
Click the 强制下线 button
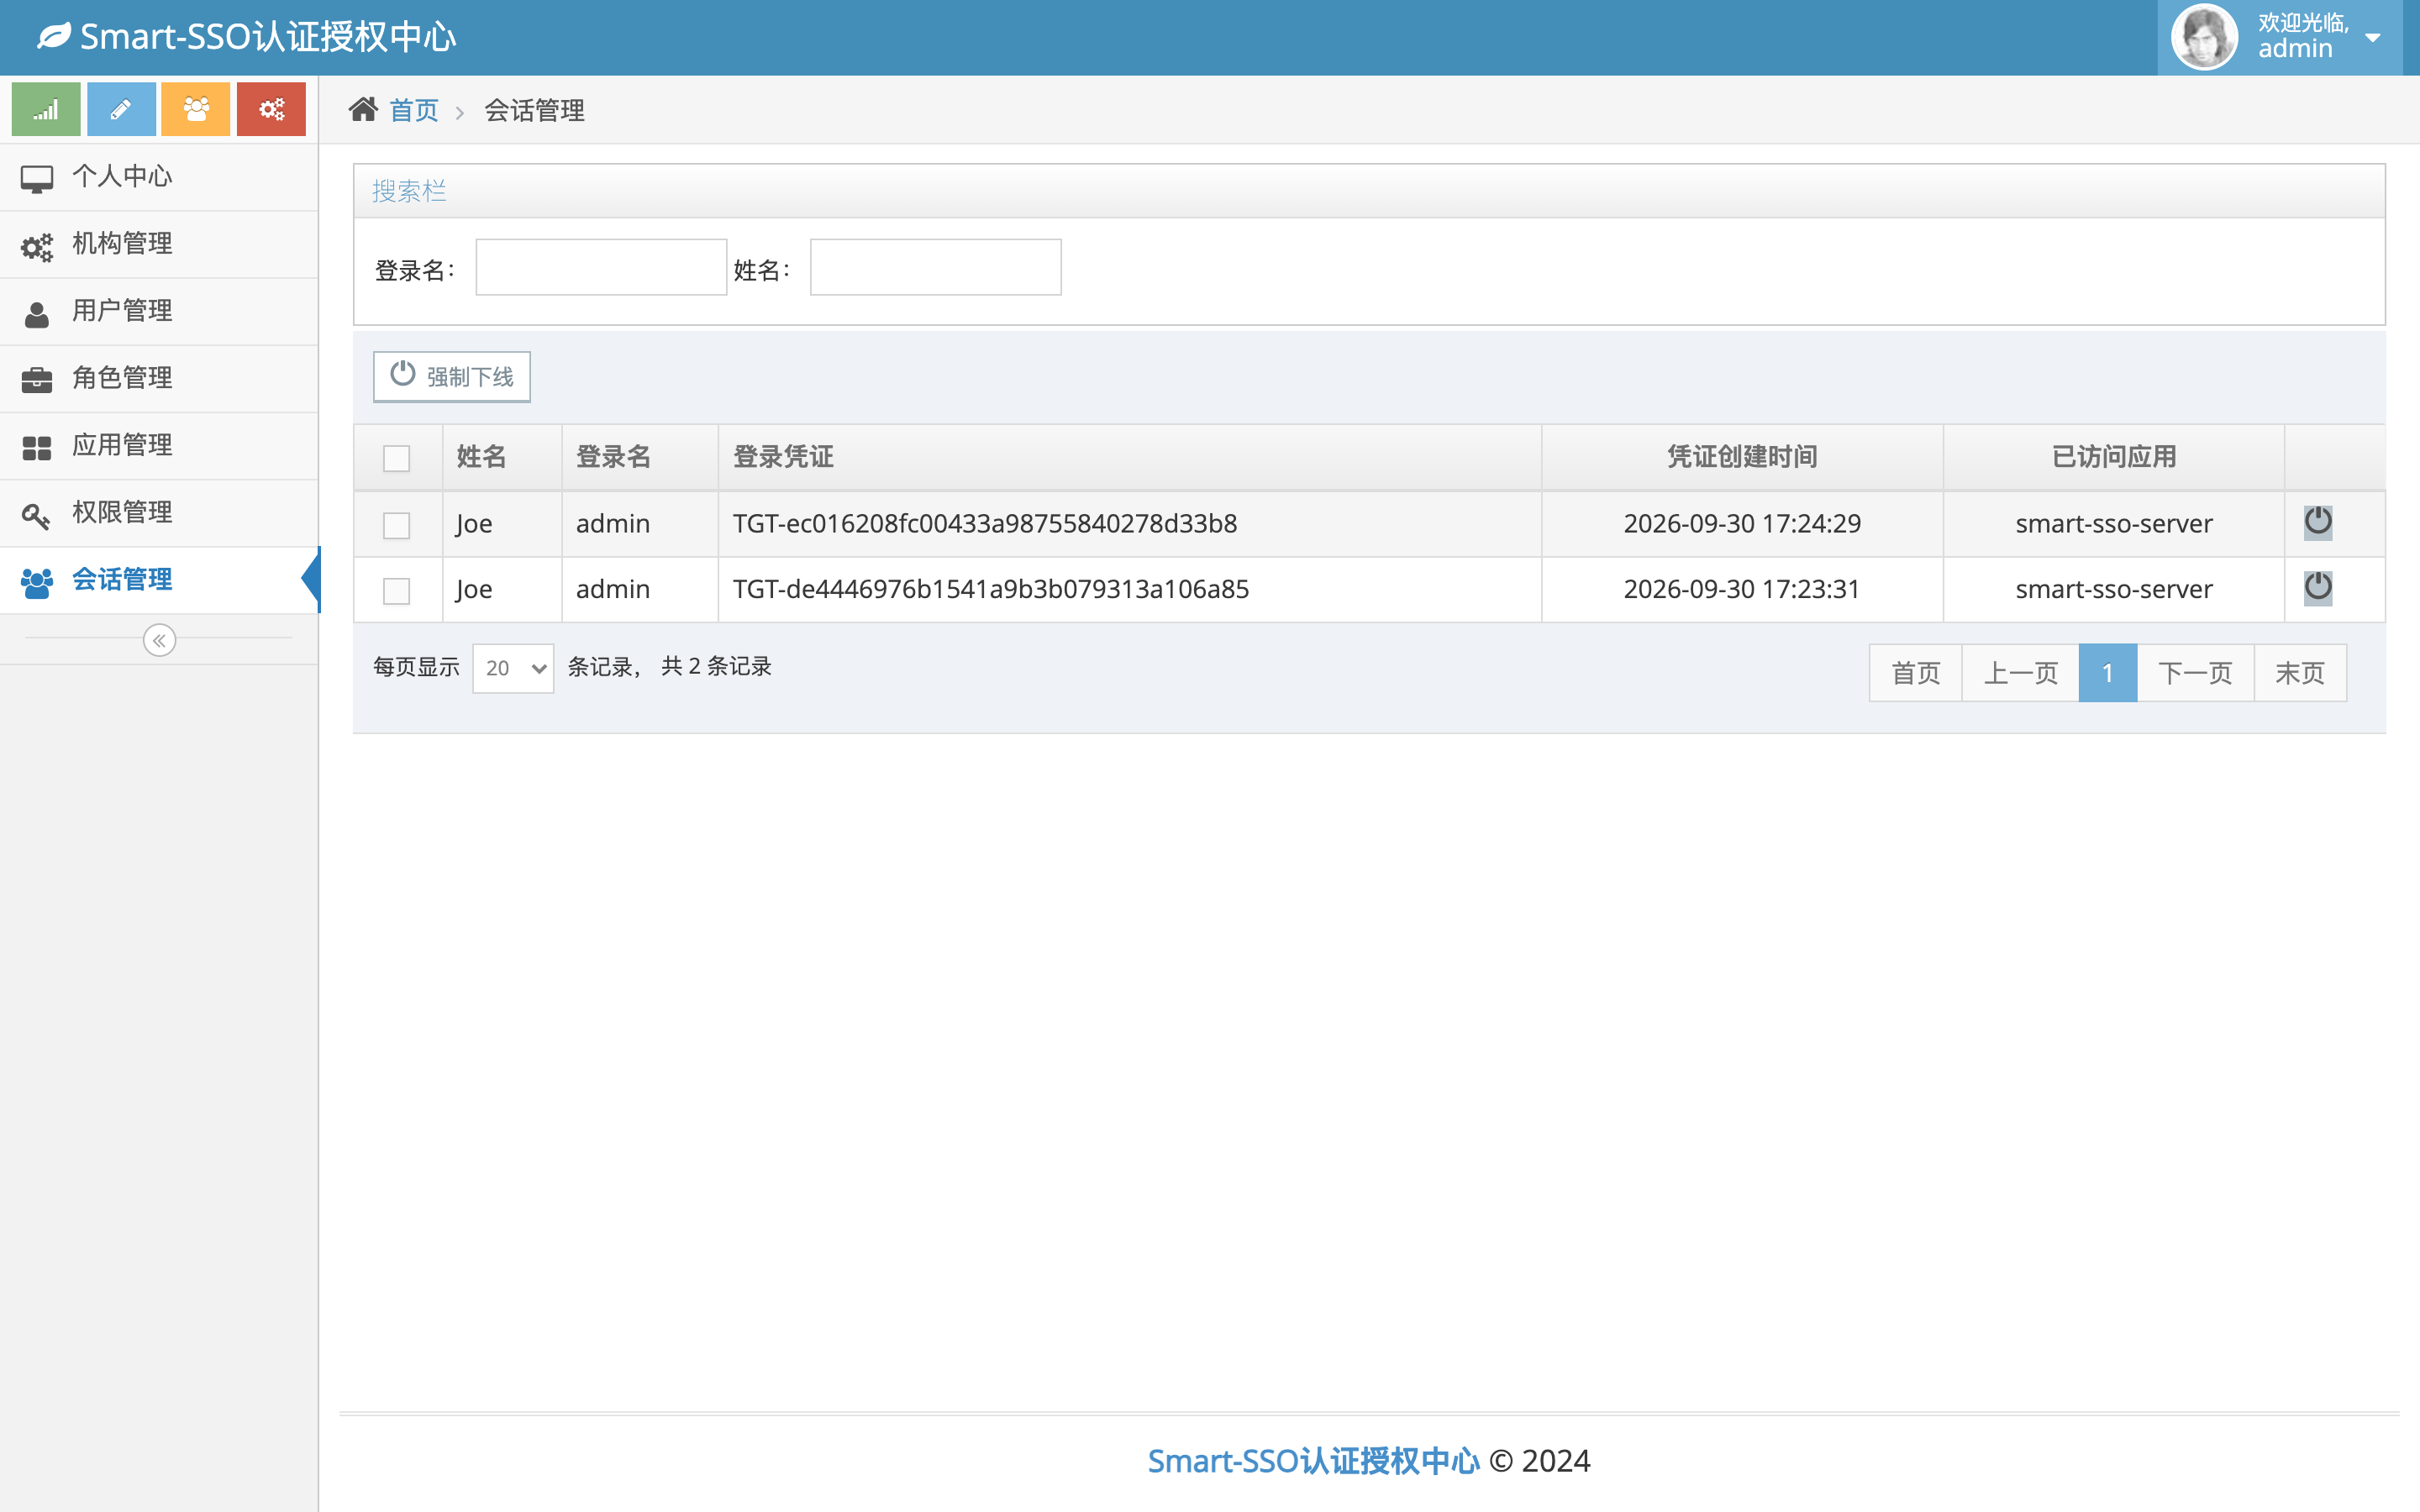[x=452, y=377]
